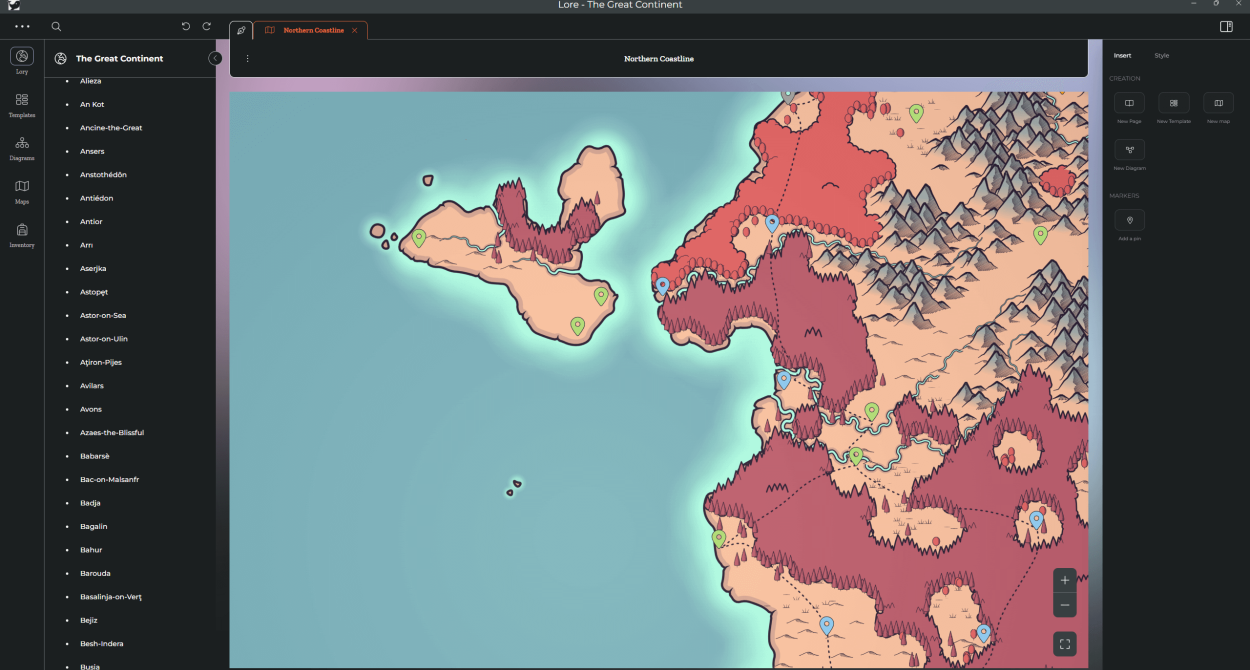Click the Add a pin marker icon

(1129, 220)
